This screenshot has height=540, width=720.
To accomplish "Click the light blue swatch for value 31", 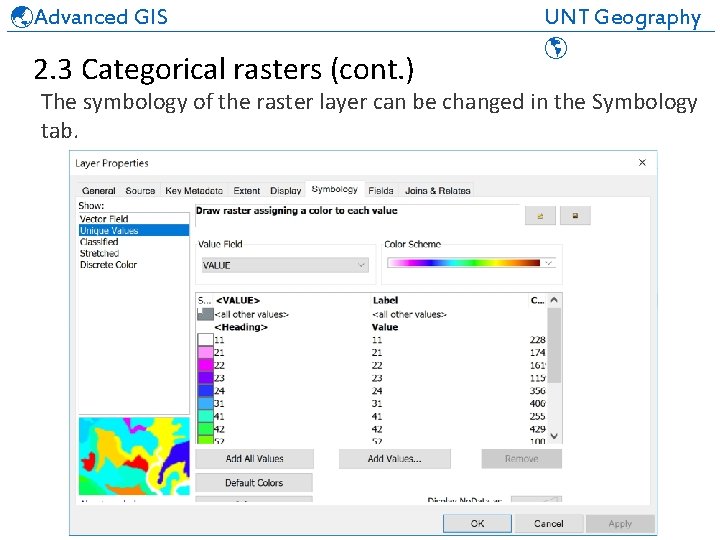I will (205, 403).
